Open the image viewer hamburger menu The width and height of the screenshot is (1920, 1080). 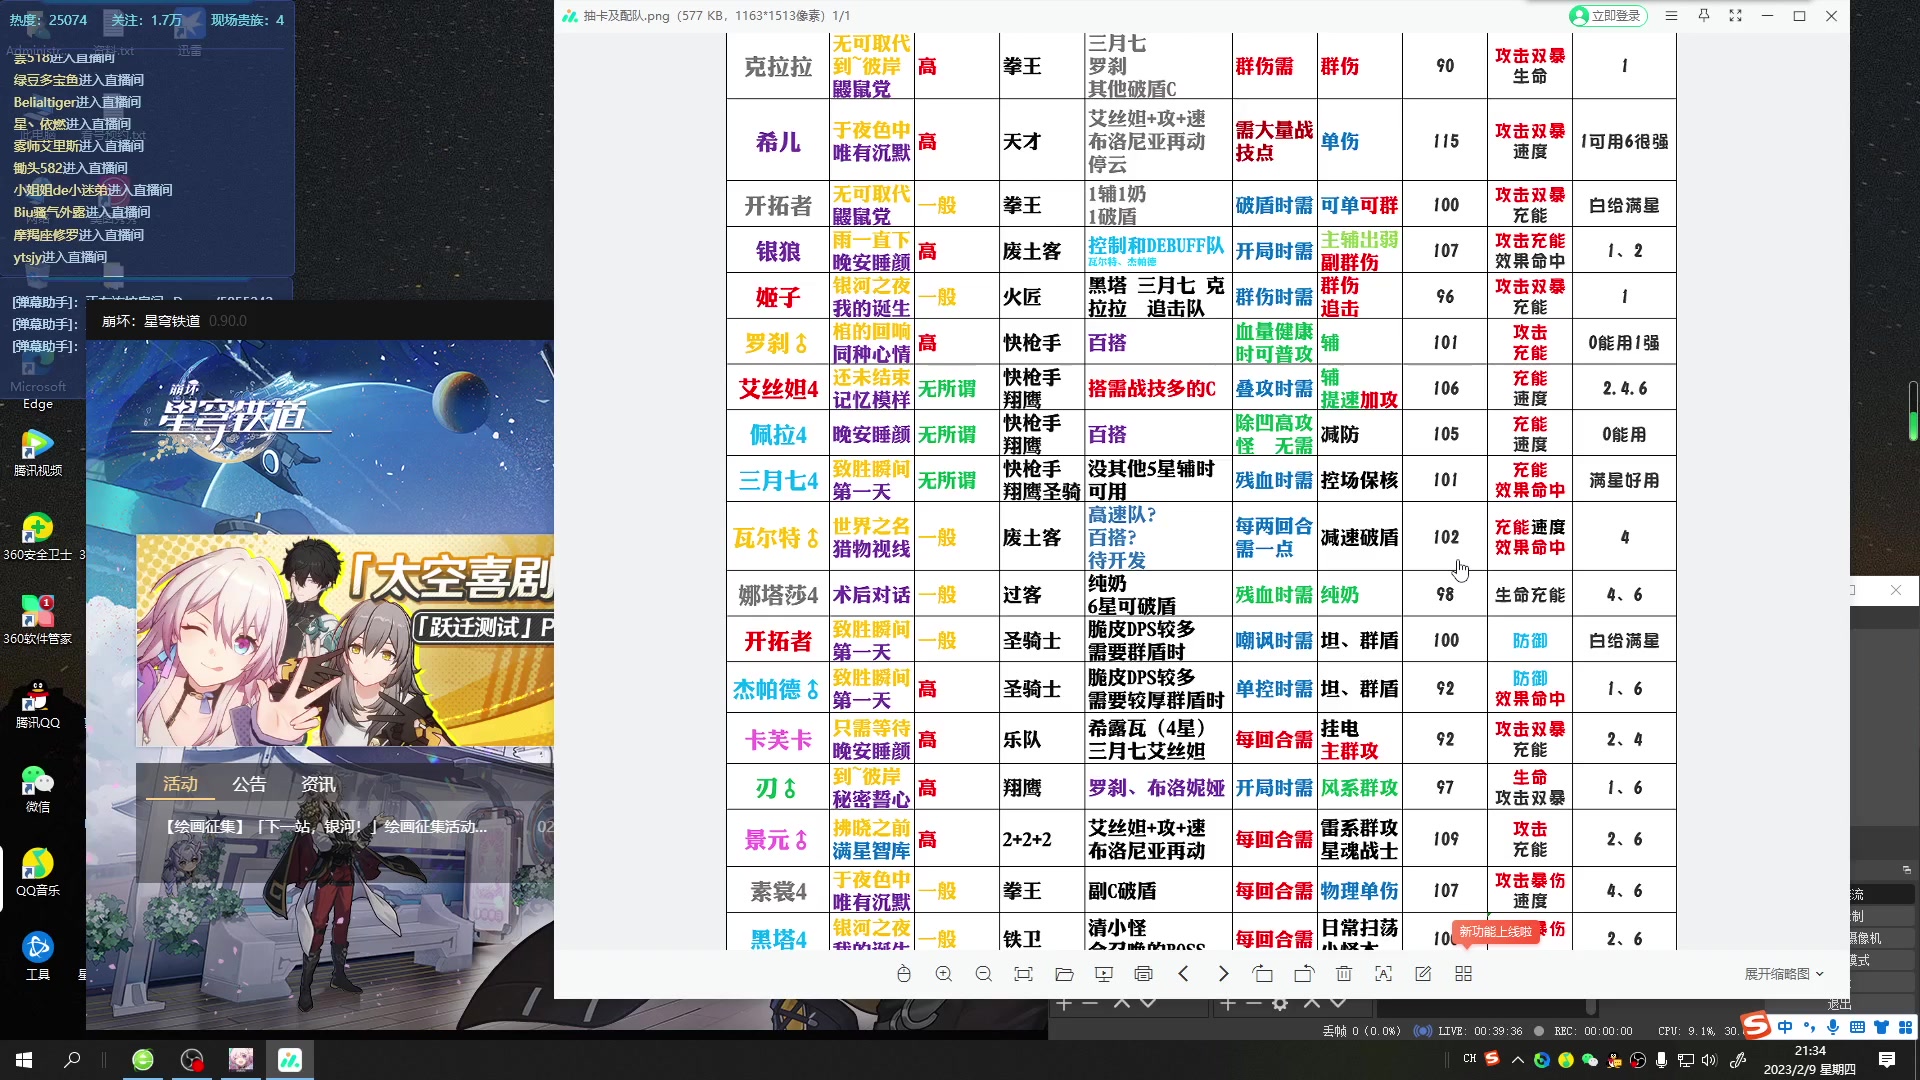[1671, 16]
